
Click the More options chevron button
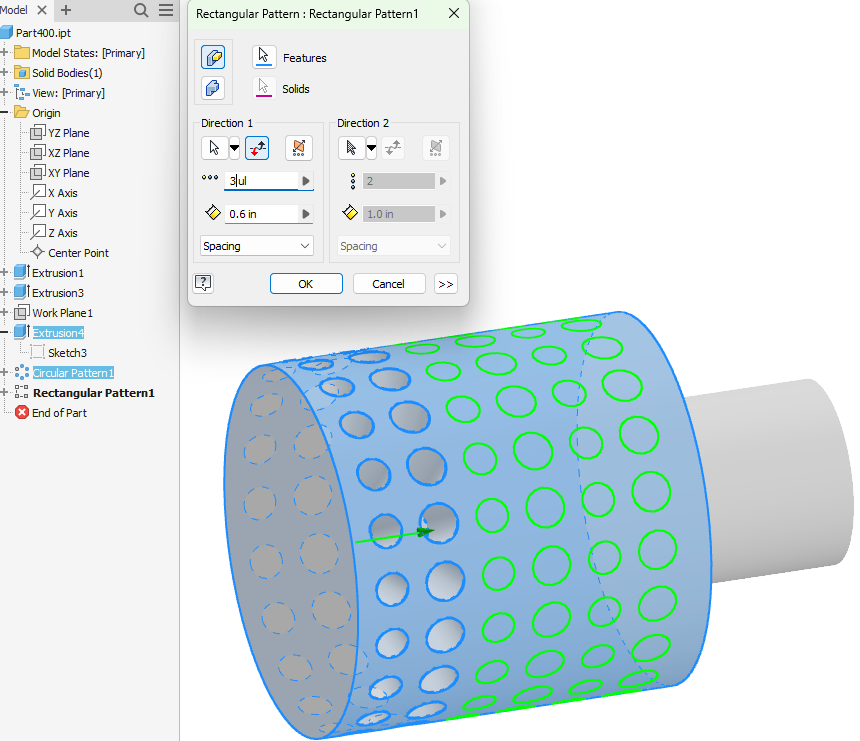pyautogui.click(x=444, y=283)
